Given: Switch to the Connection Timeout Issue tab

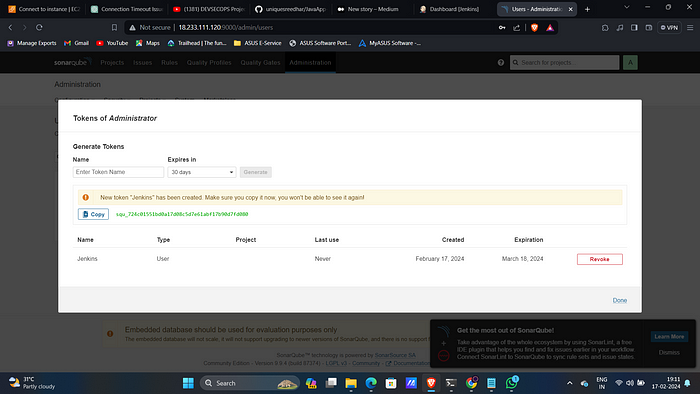Looking at the screenshot, I should pyautogui.click(x=127, y=9).
